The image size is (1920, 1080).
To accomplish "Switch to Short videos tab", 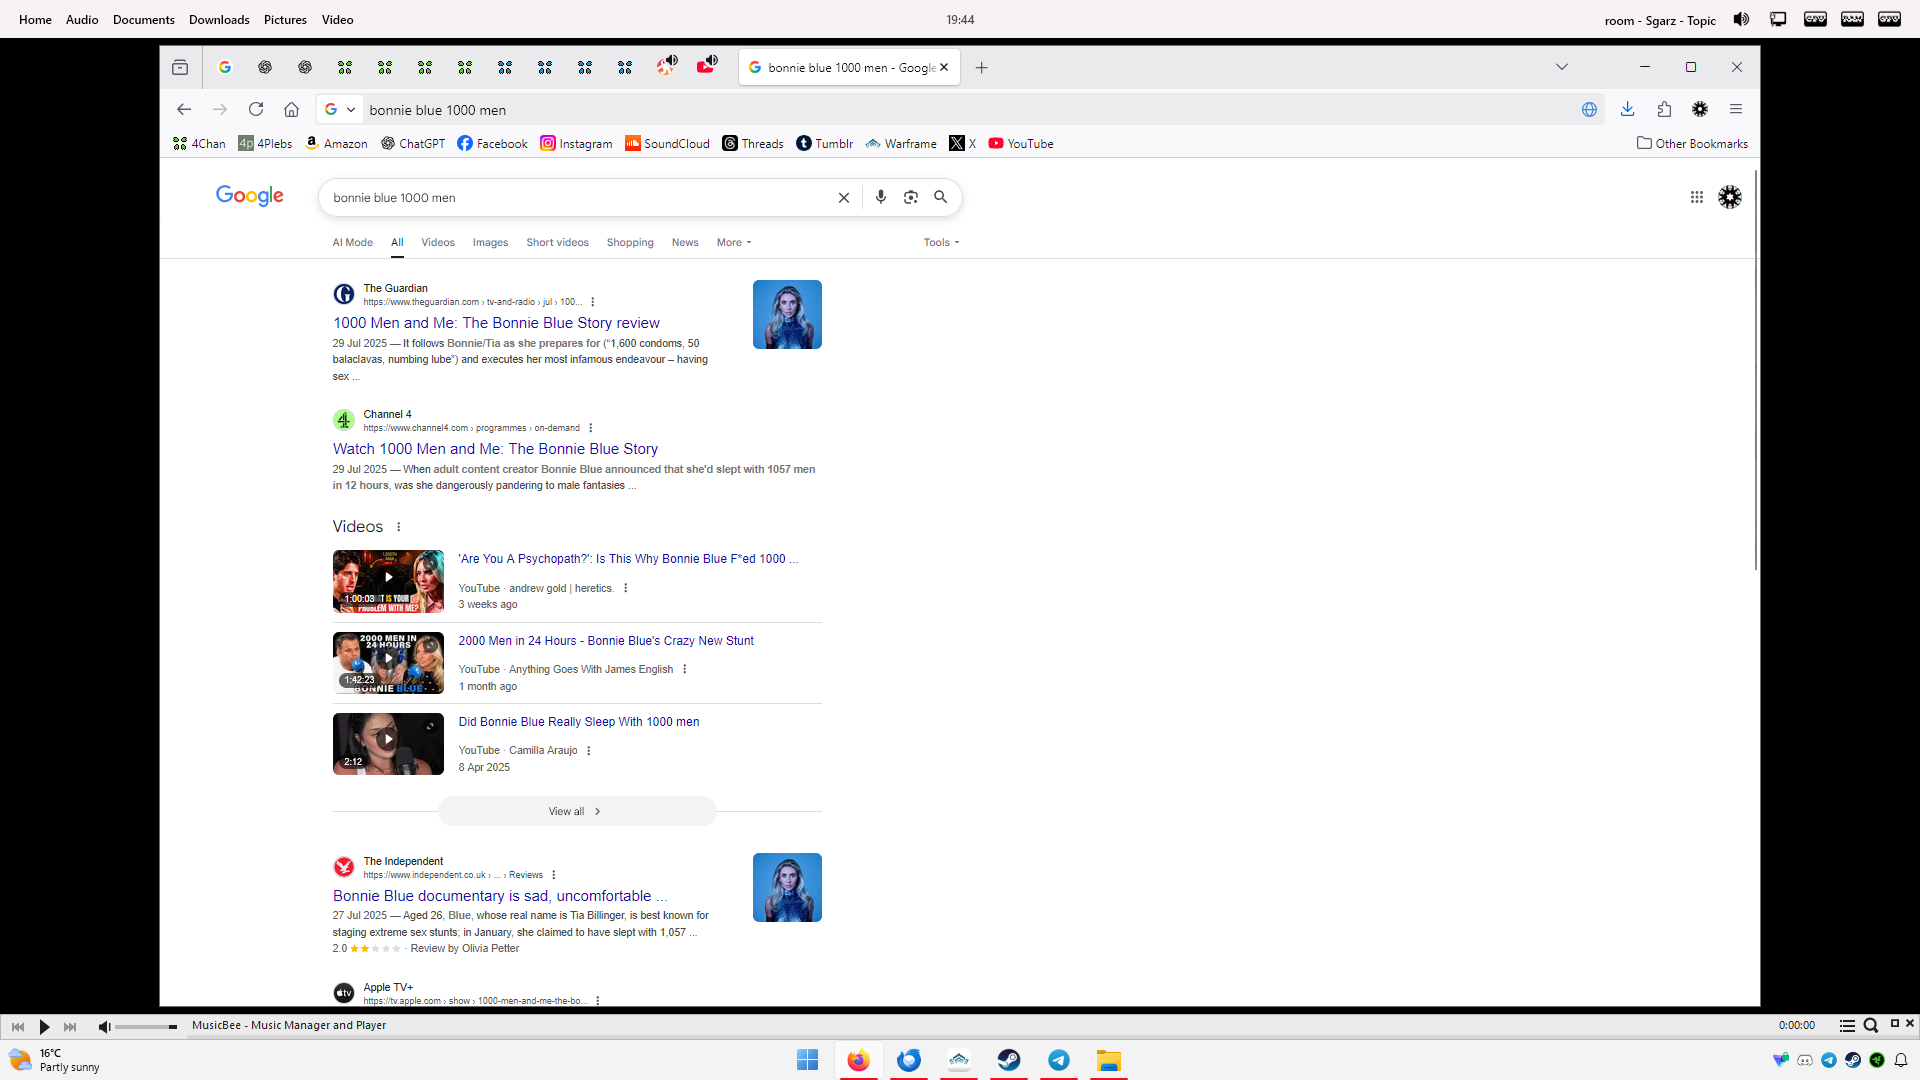I will 558,243.
